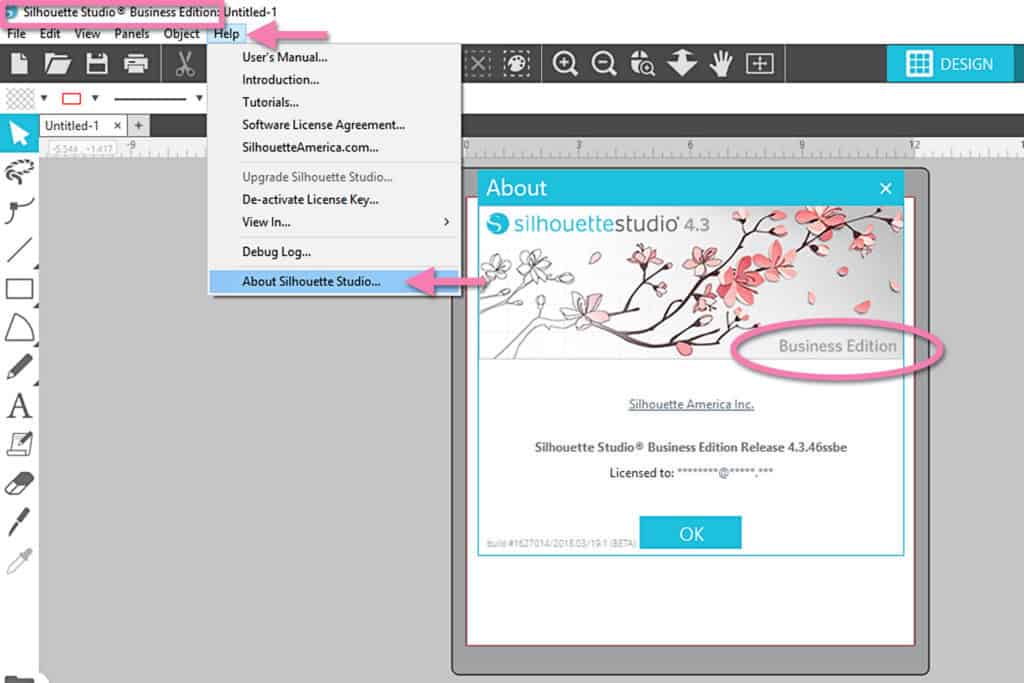
Task: Click the Help menu in the menu bar
Action: coord(227,34)
